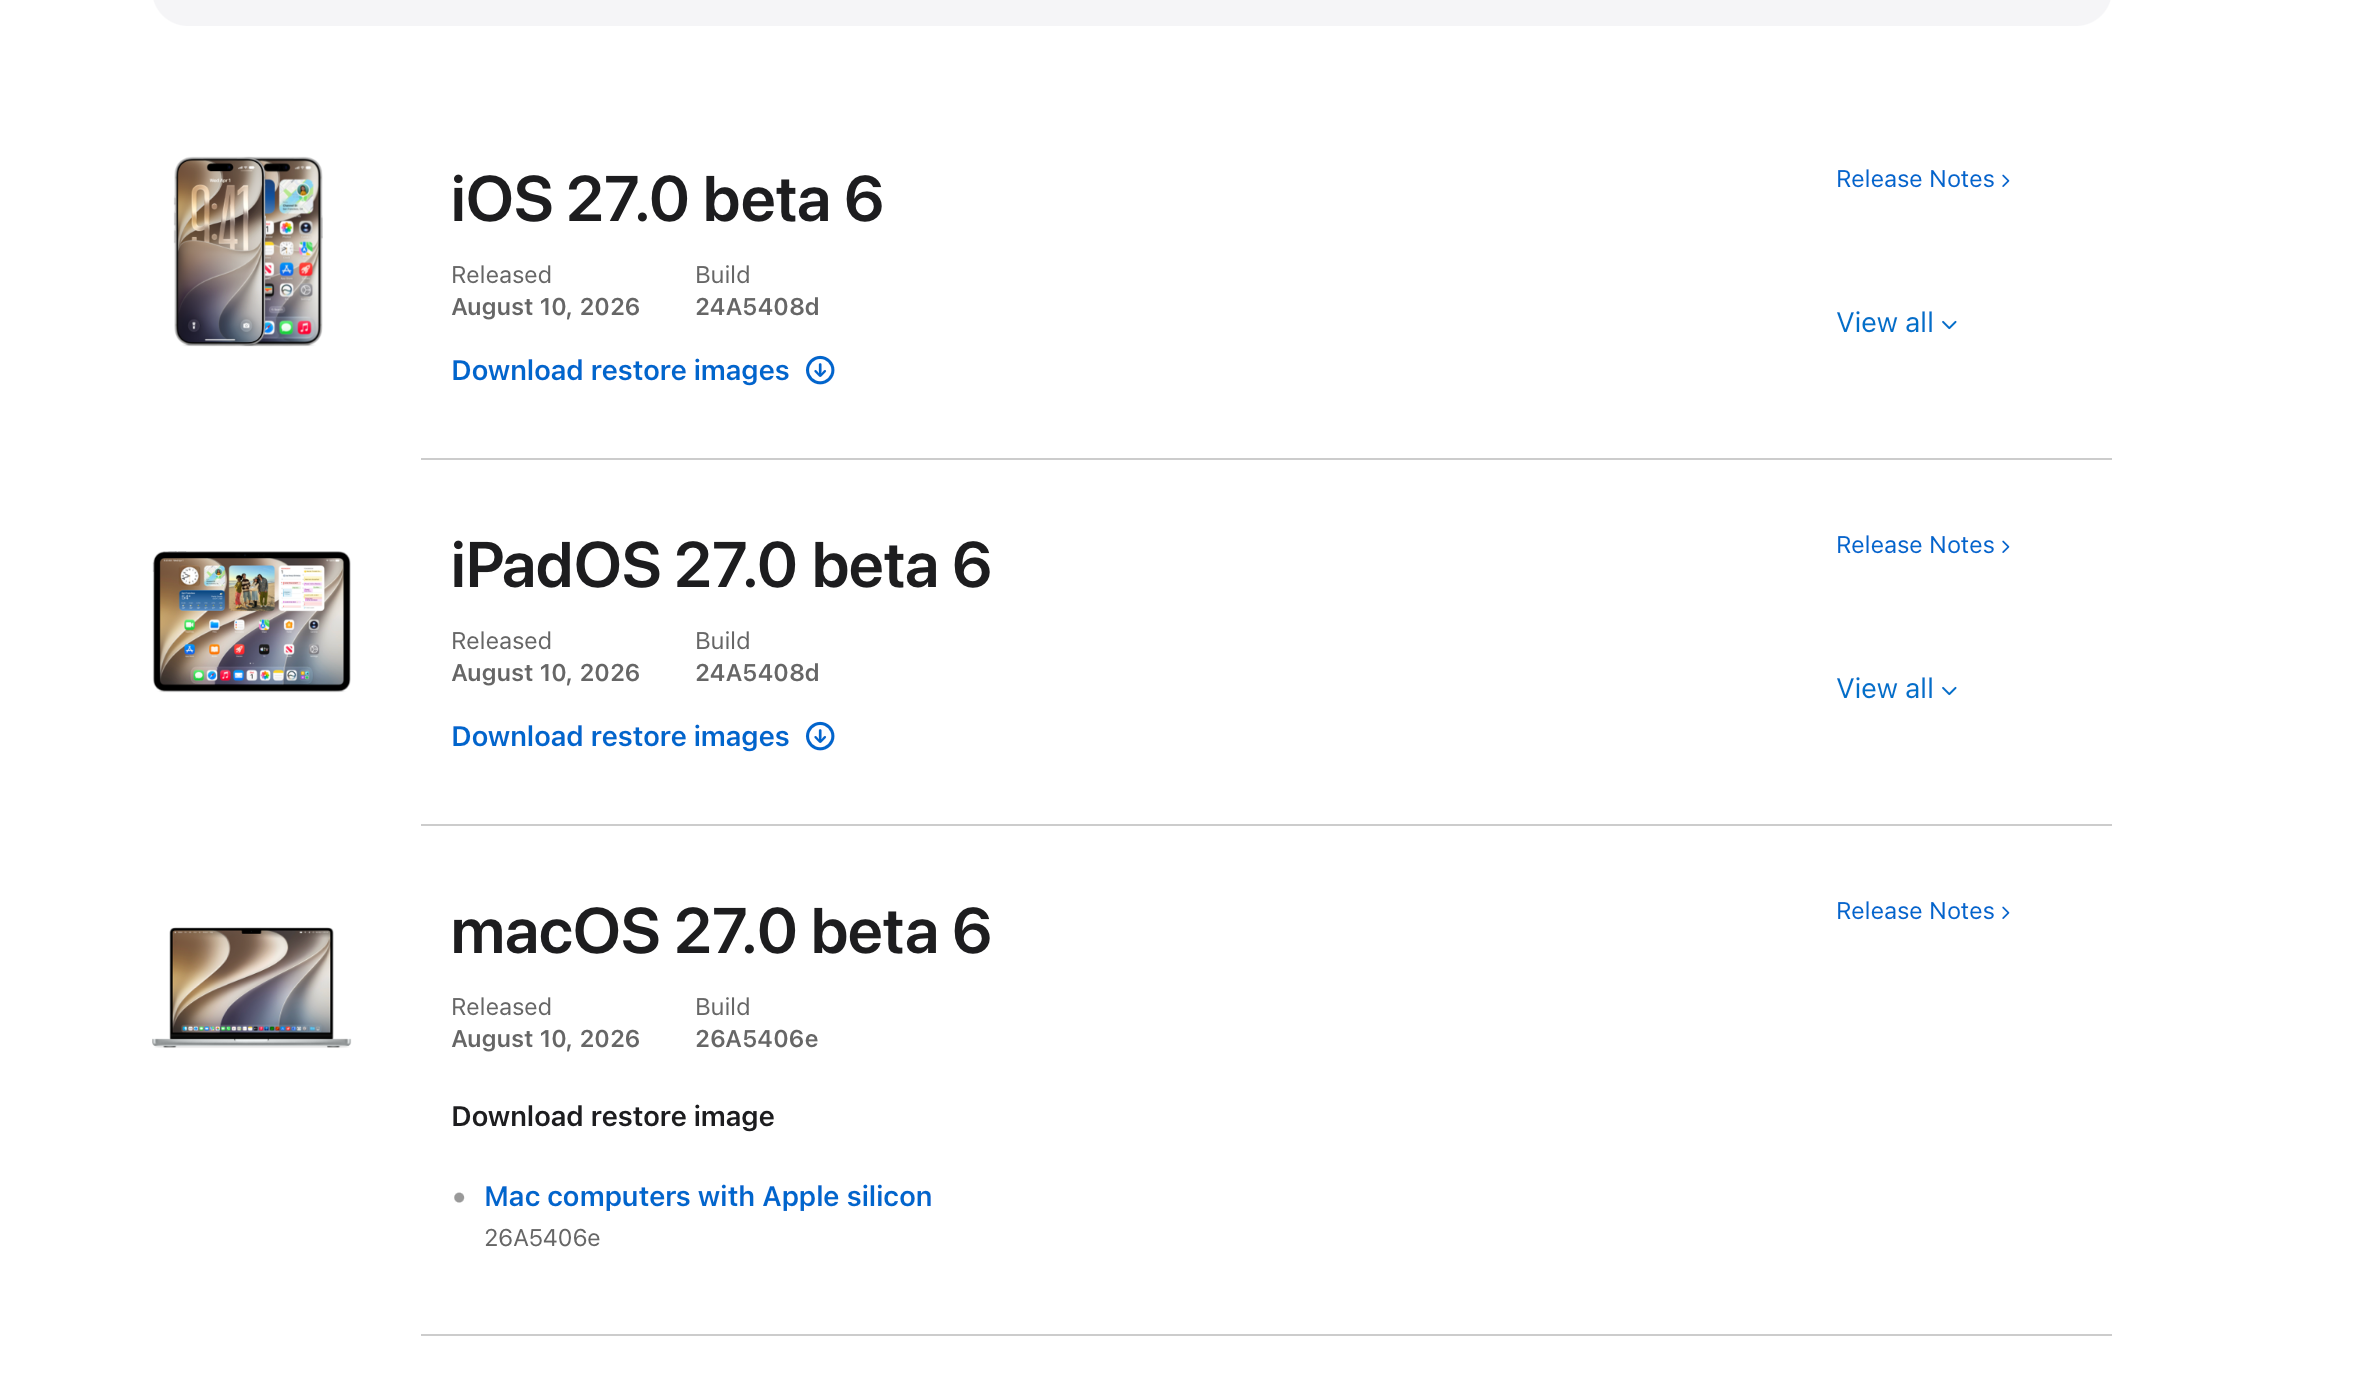Open the iPadOS 27.0 beta 6 Release Notes
This screenshot has width=2368, height=1396.
coord(1922,545)
